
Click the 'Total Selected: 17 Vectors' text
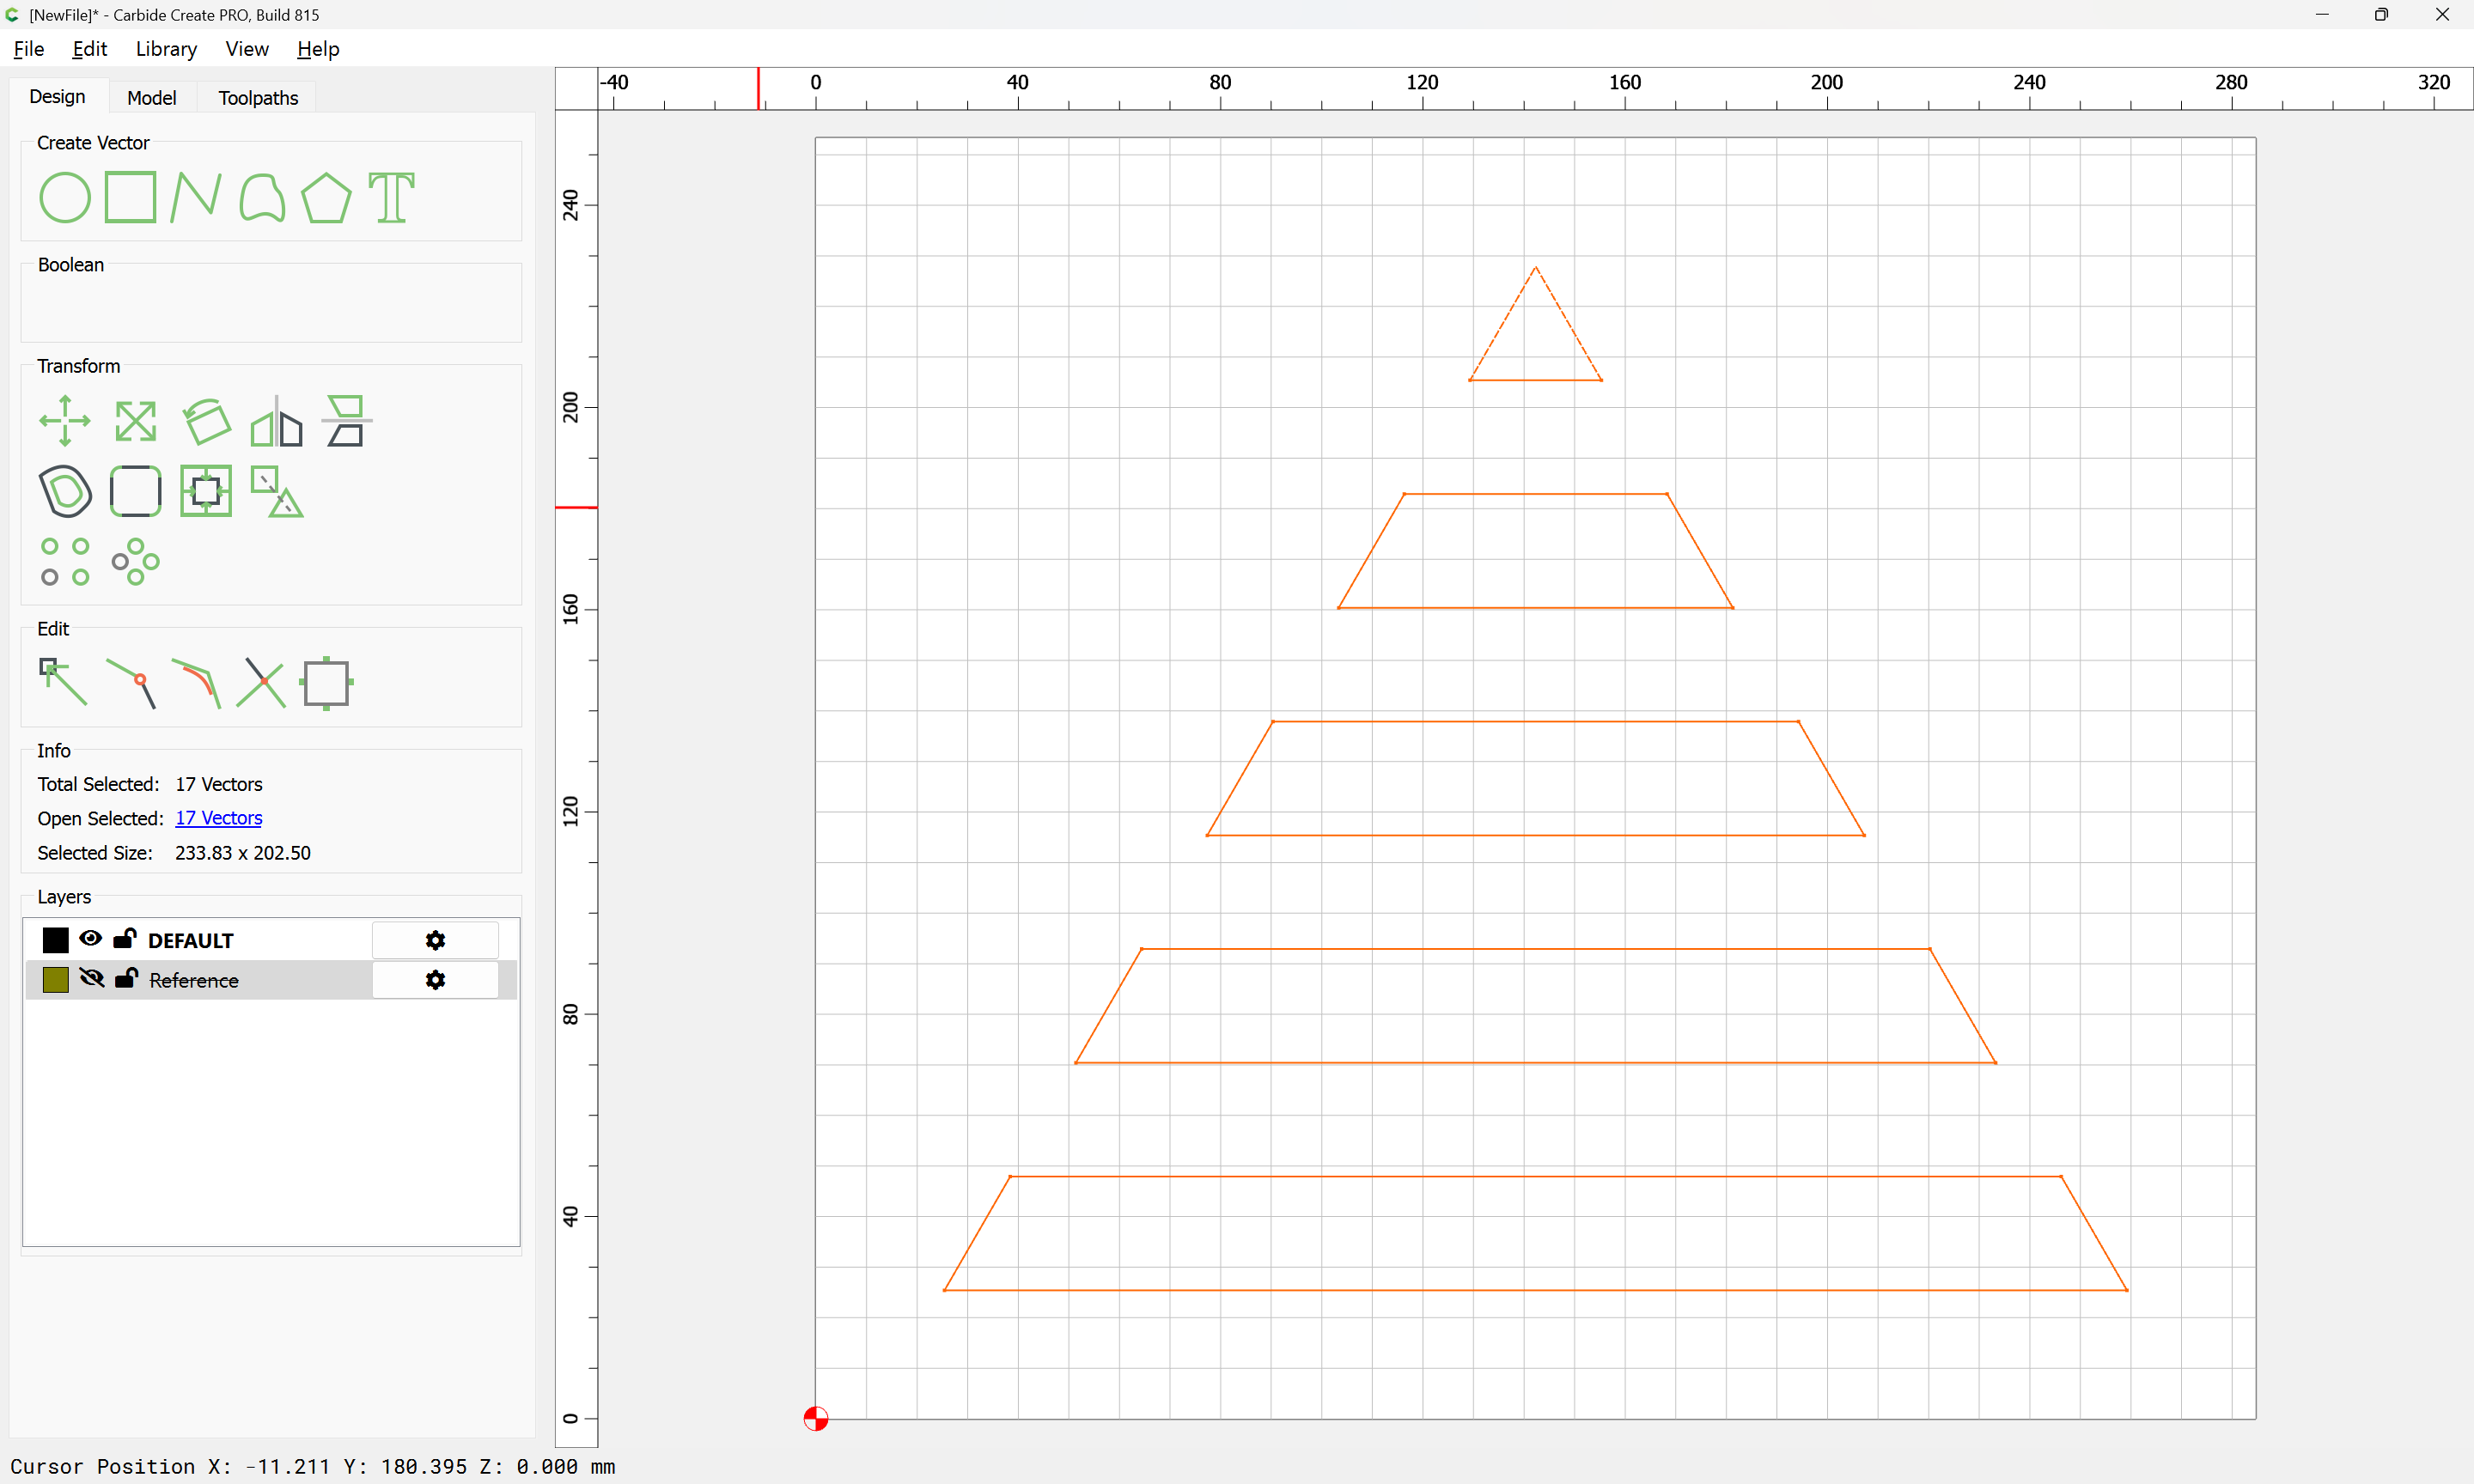tap(150, 784)
